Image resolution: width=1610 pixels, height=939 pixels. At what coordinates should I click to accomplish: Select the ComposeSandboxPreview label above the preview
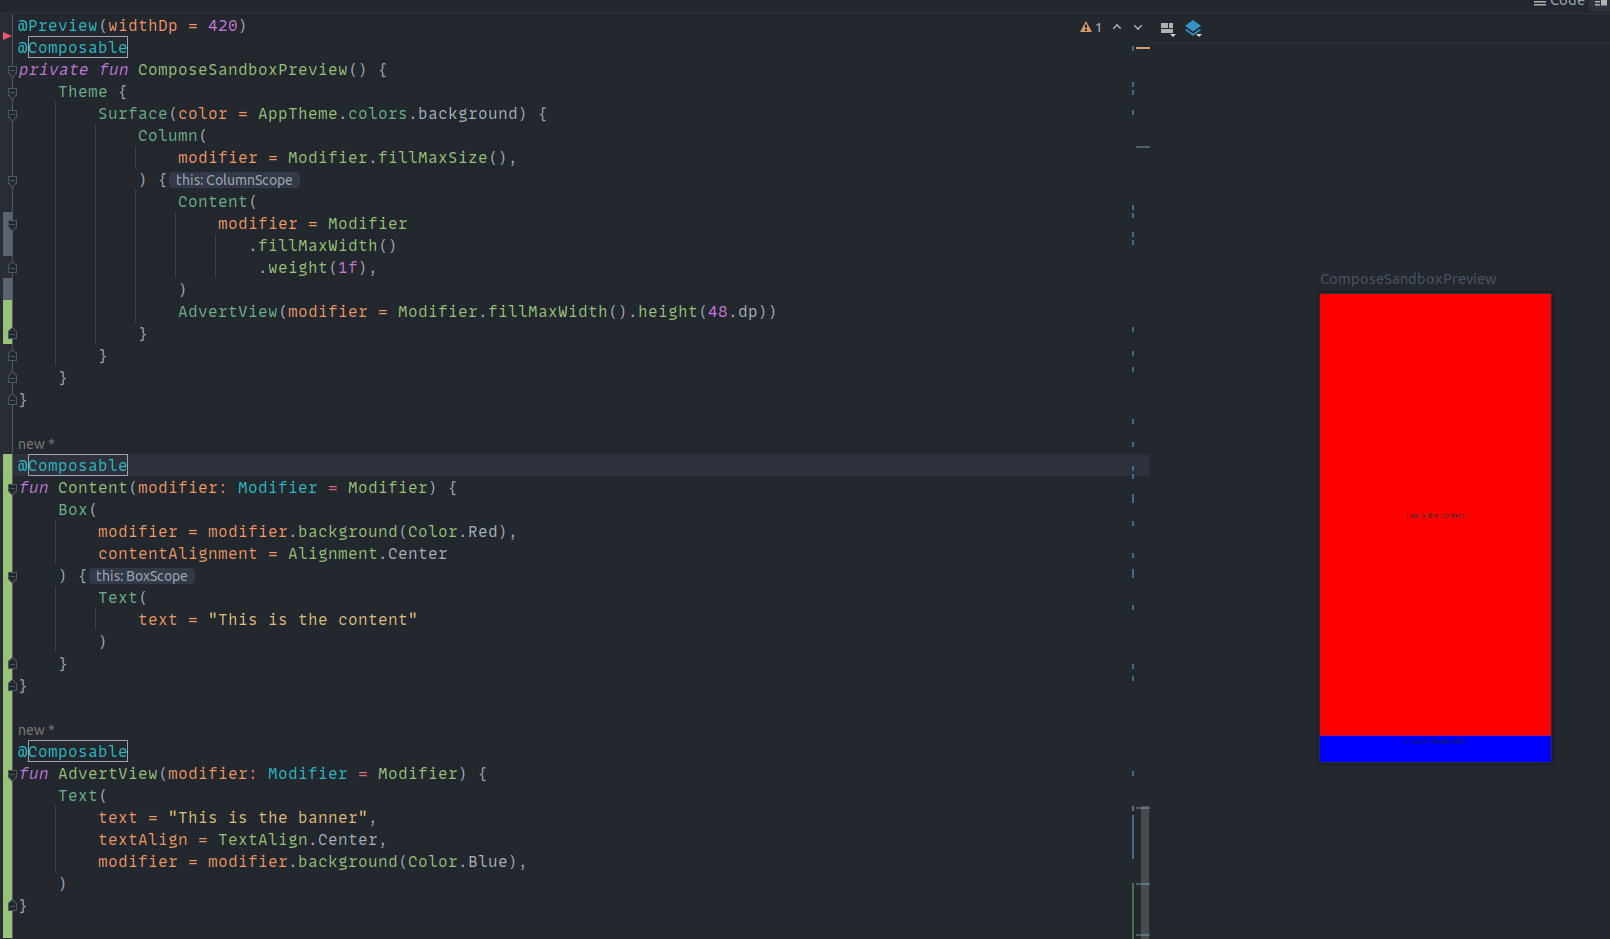click(1408, 279)
